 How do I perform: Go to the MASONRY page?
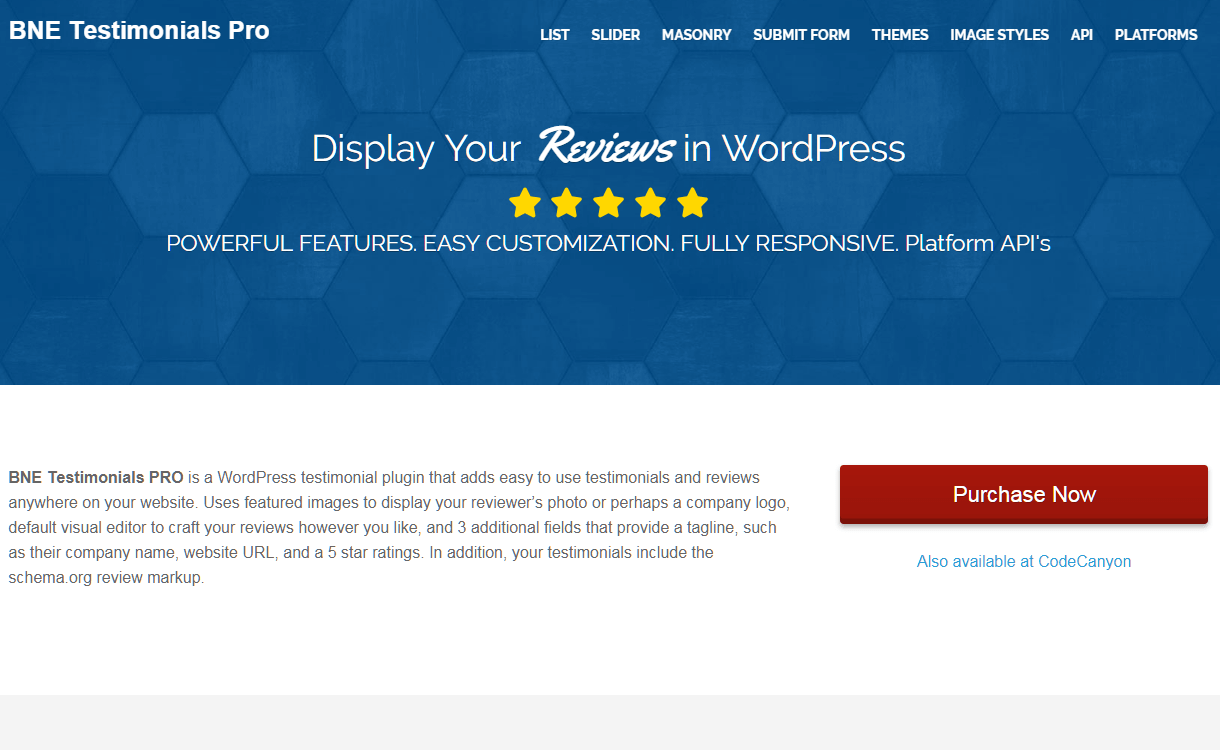696,34
